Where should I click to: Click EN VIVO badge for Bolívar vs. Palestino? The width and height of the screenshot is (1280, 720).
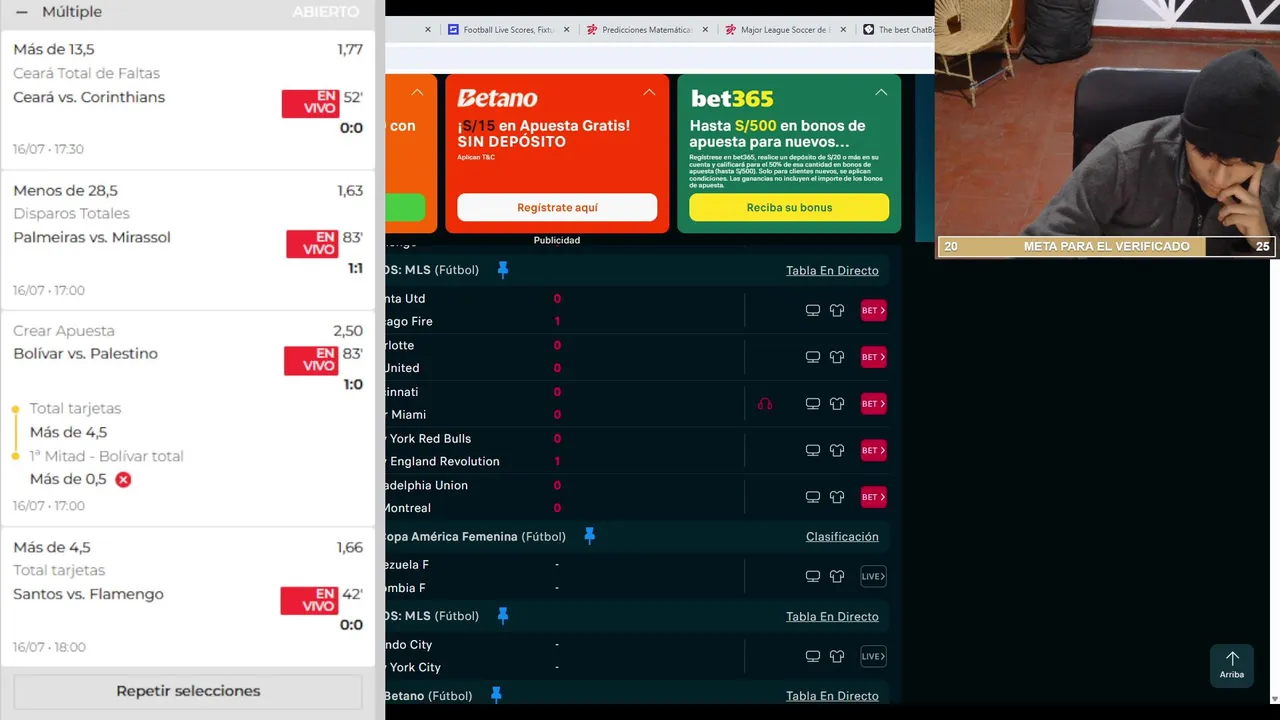[x=311, y=360]
